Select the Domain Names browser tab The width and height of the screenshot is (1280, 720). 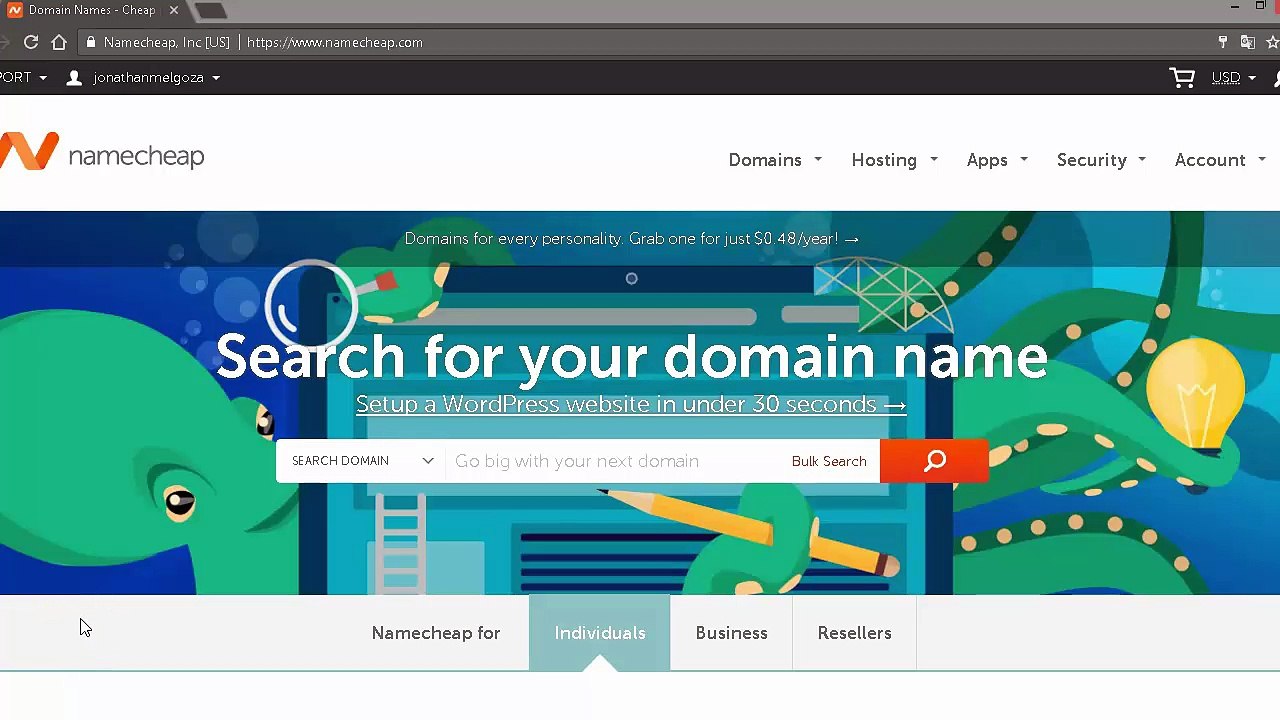point(92,11)
